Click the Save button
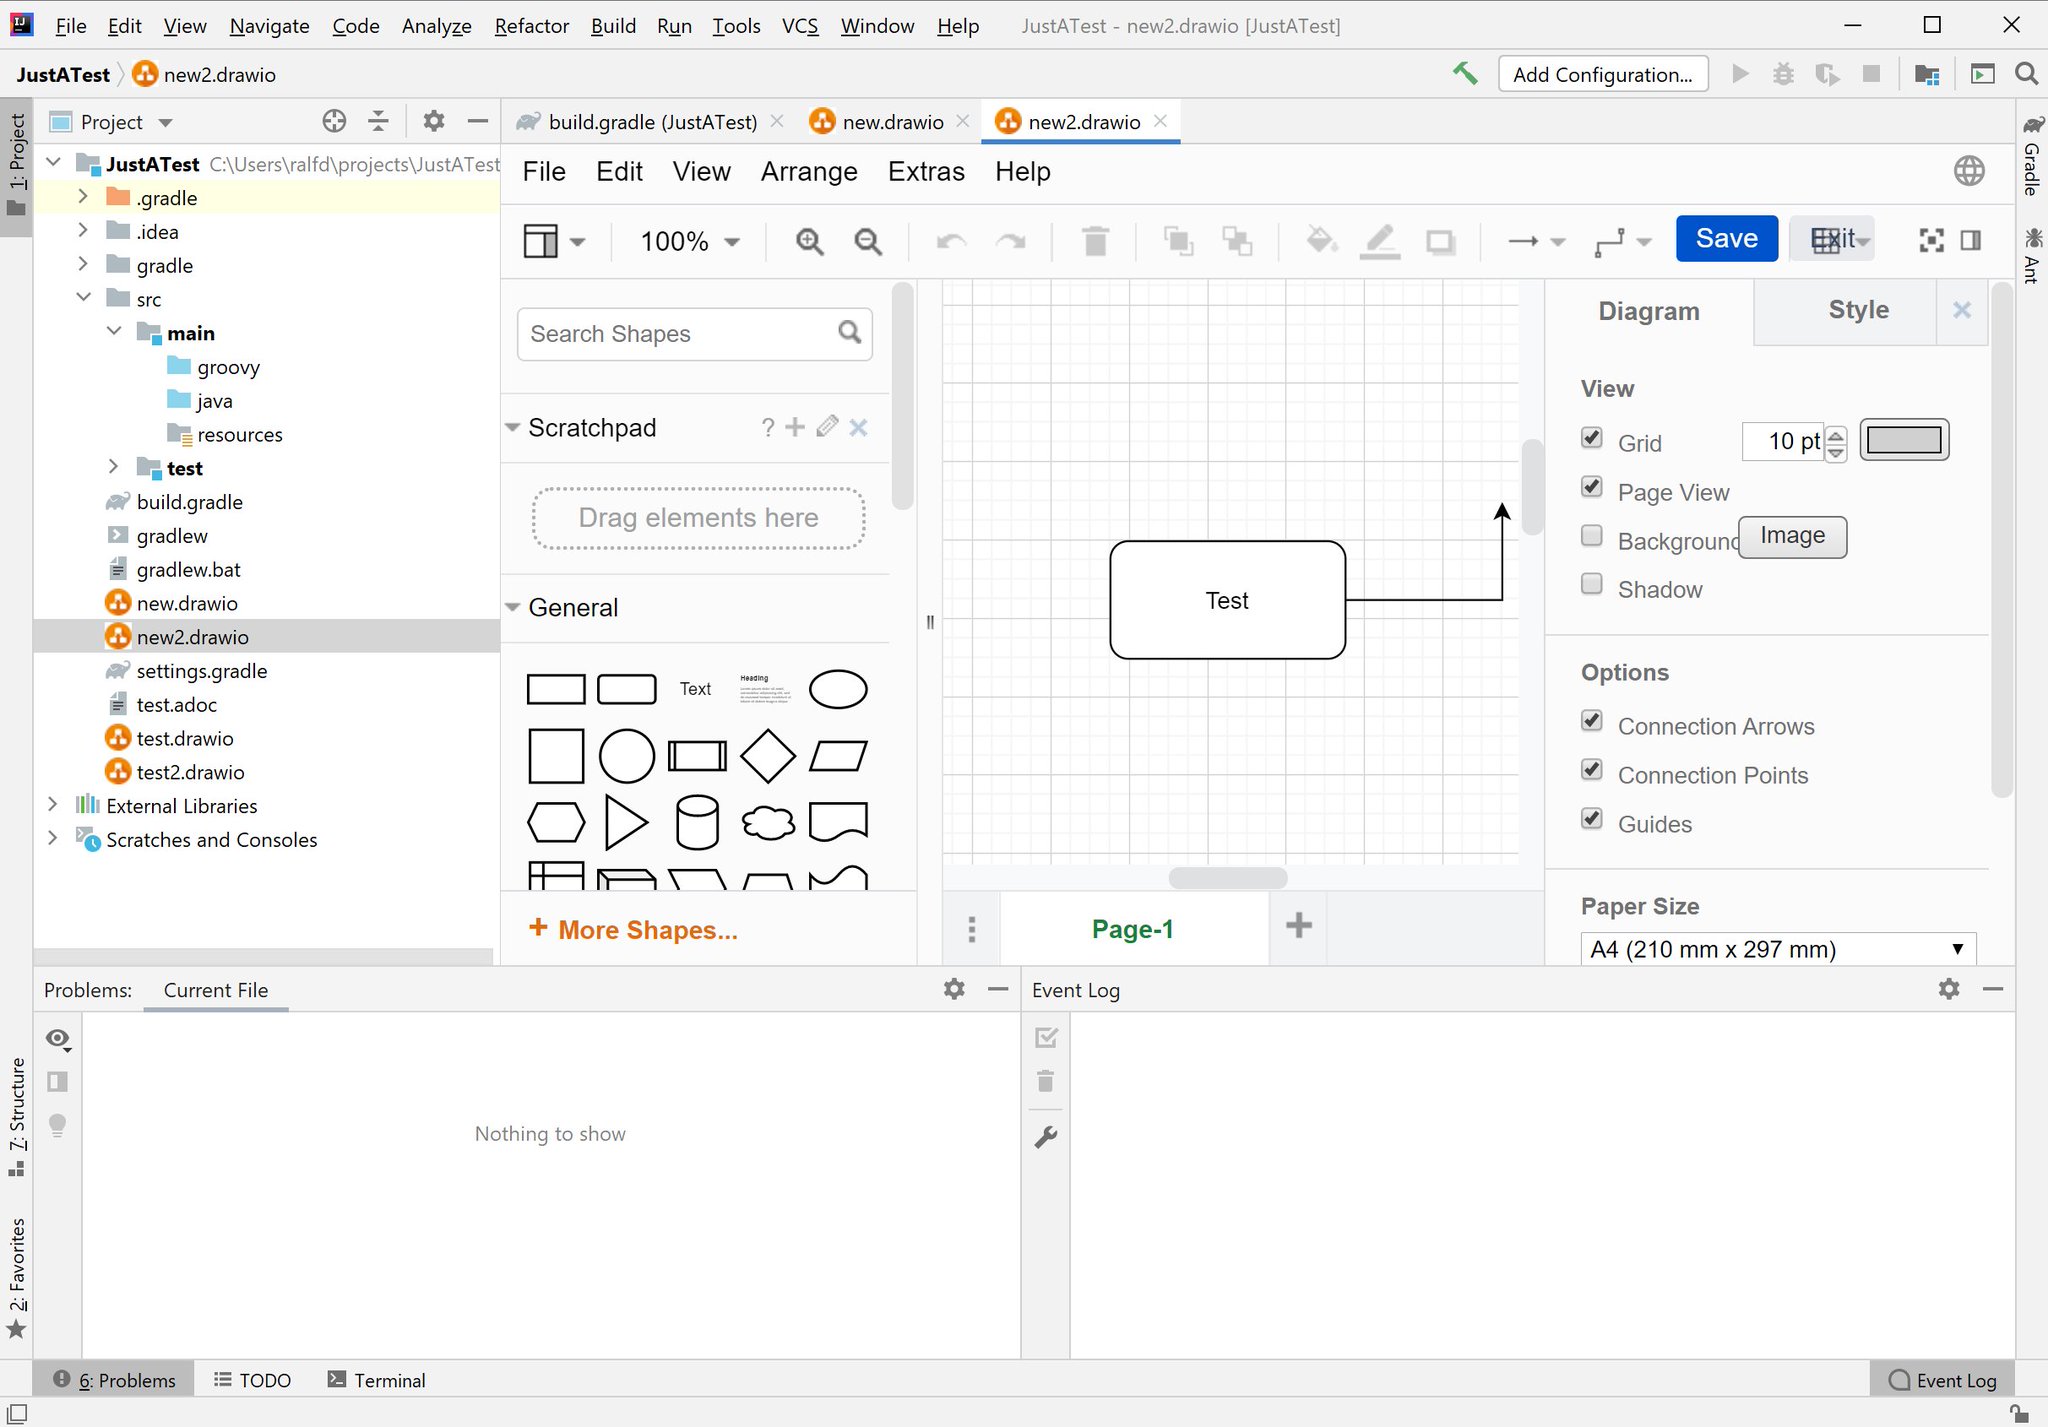Screen dimensions: 2048x1427 click(x=1726, y=238)
